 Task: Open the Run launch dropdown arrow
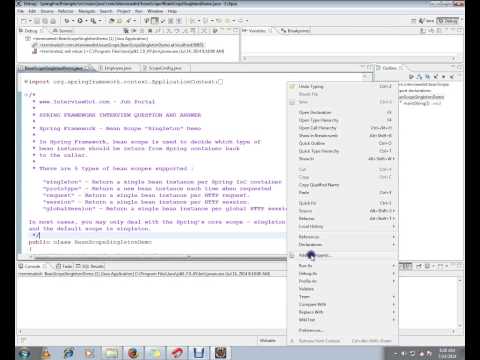[x=86, y=21]
